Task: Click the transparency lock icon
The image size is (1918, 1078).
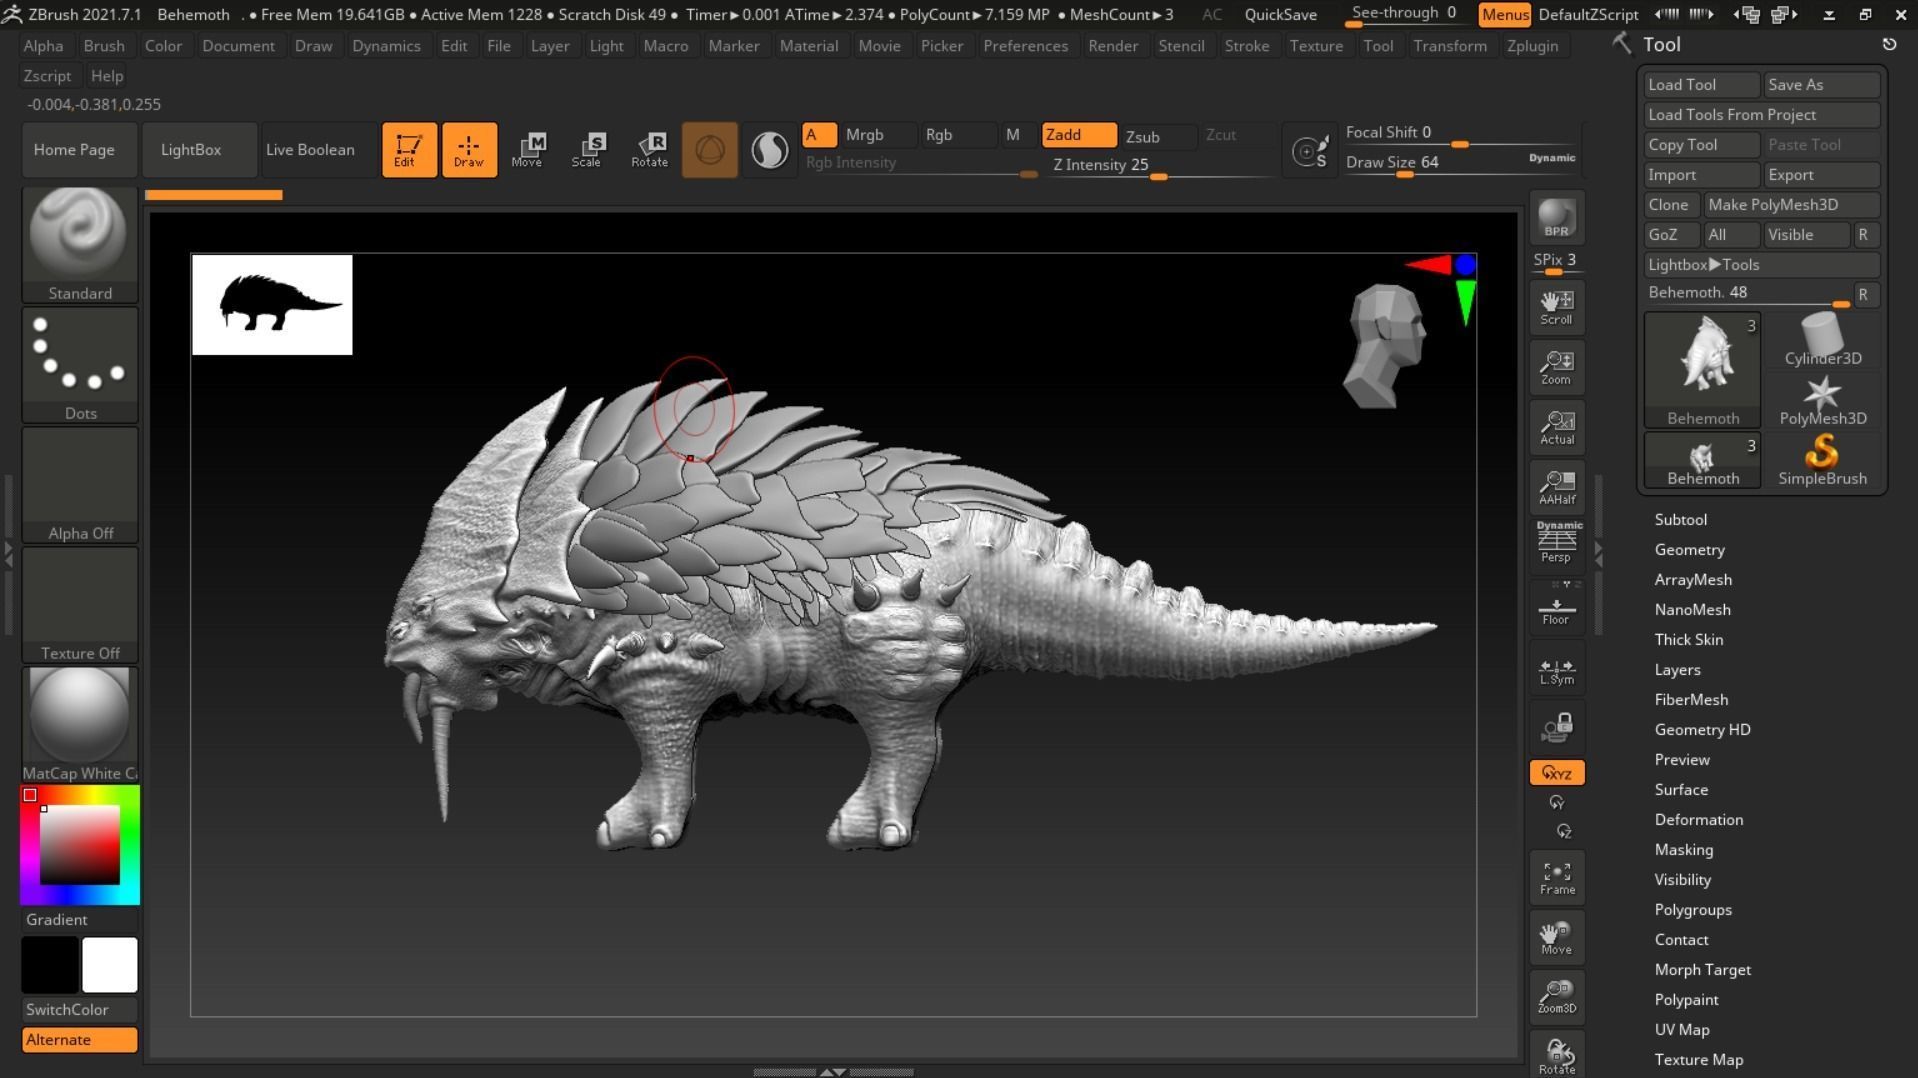Action: click(1556, 727)
